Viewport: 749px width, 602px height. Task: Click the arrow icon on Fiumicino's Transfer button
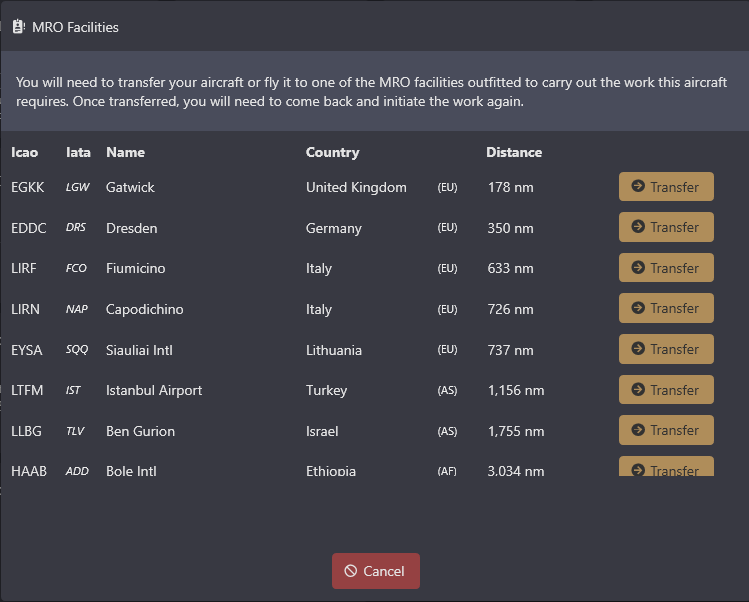(638, 268)
